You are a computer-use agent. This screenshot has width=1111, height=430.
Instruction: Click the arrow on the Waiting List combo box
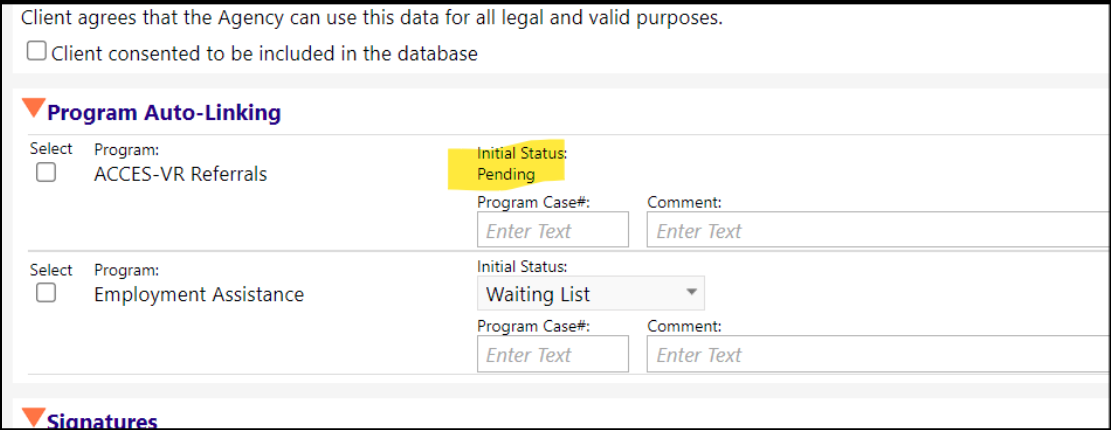(692, 293)
